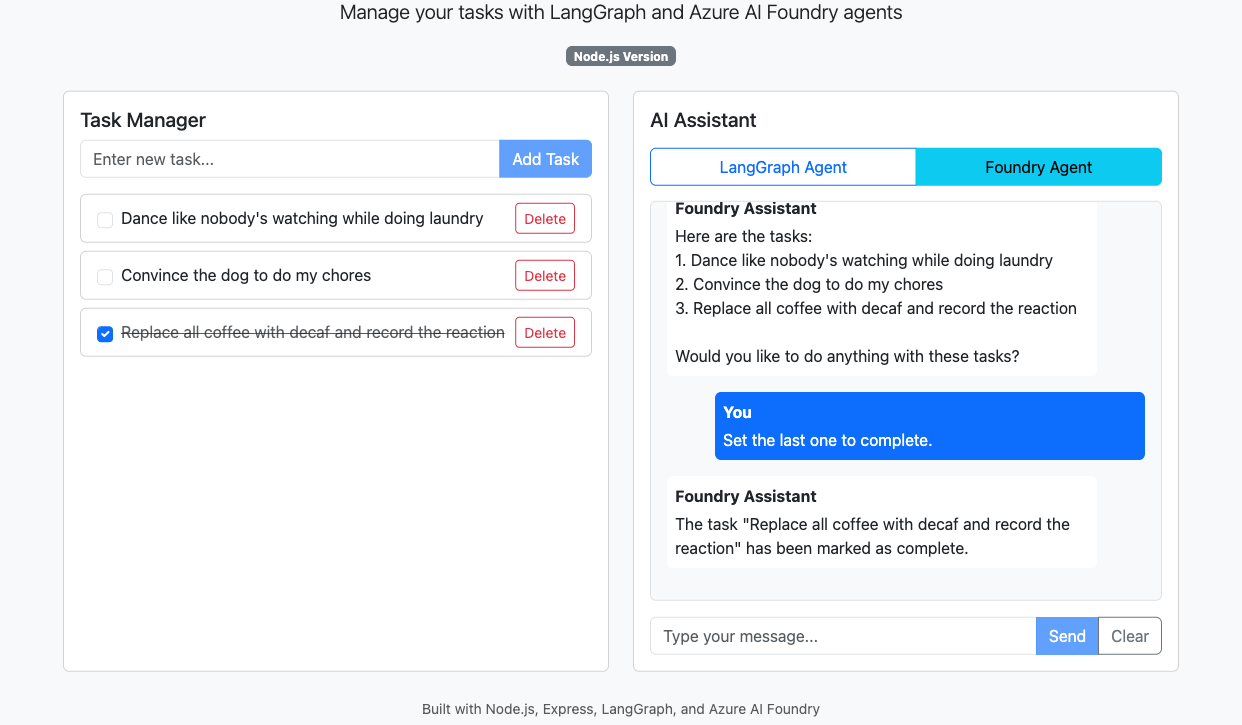Click the footer text about Azure AI Foundry
This screenshot has height=725, width=1242.
coord(621,708)
